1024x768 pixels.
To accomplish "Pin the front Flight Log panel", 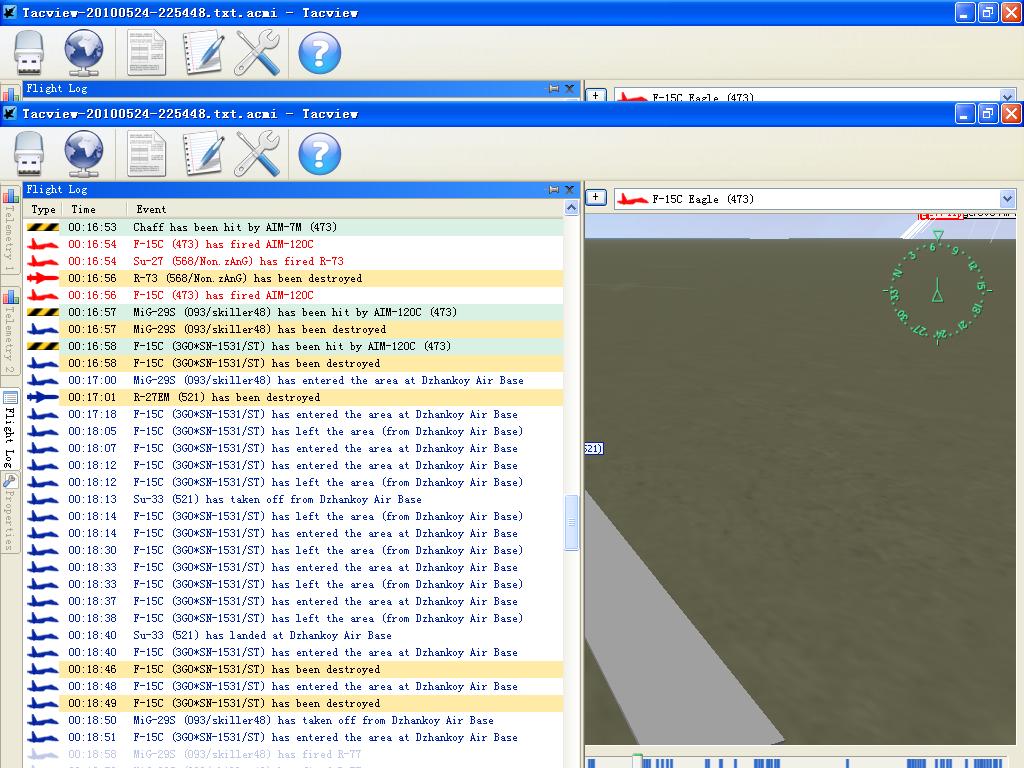I will 554,189.
